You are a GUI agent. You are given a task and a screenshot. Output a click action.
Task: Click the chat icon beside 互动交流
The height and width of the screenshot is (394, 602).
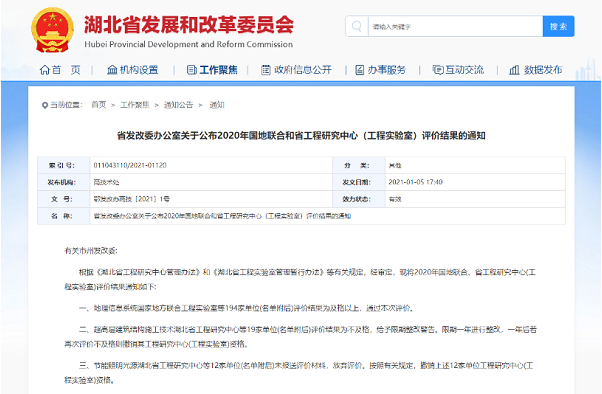[438, 70]
